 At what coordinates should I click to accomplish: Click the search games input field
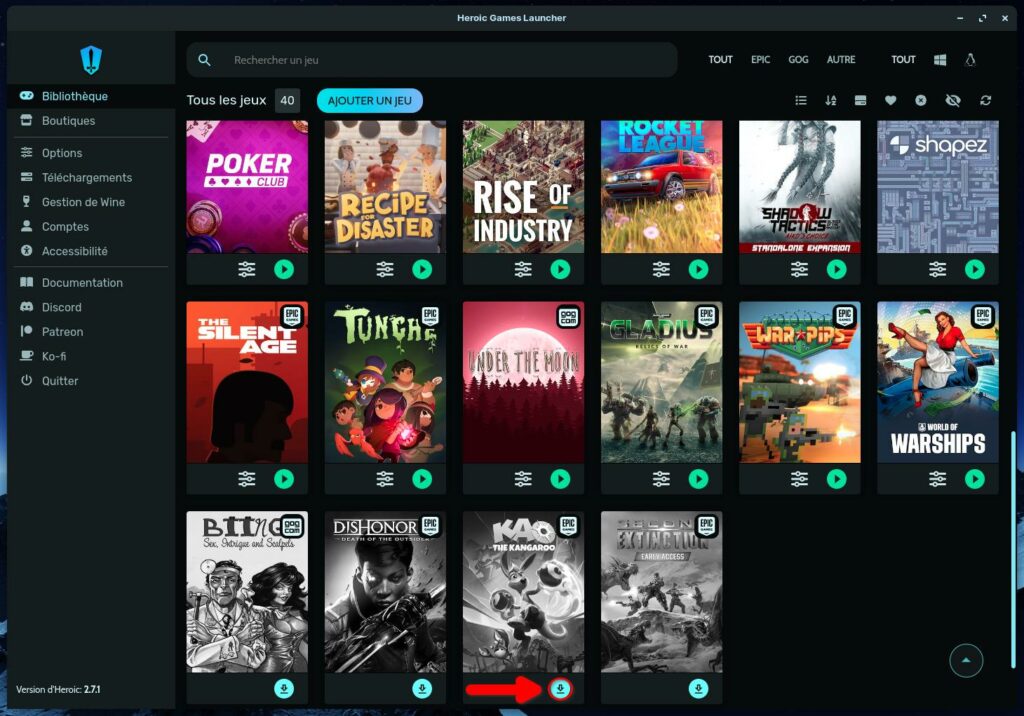[440, 60]
